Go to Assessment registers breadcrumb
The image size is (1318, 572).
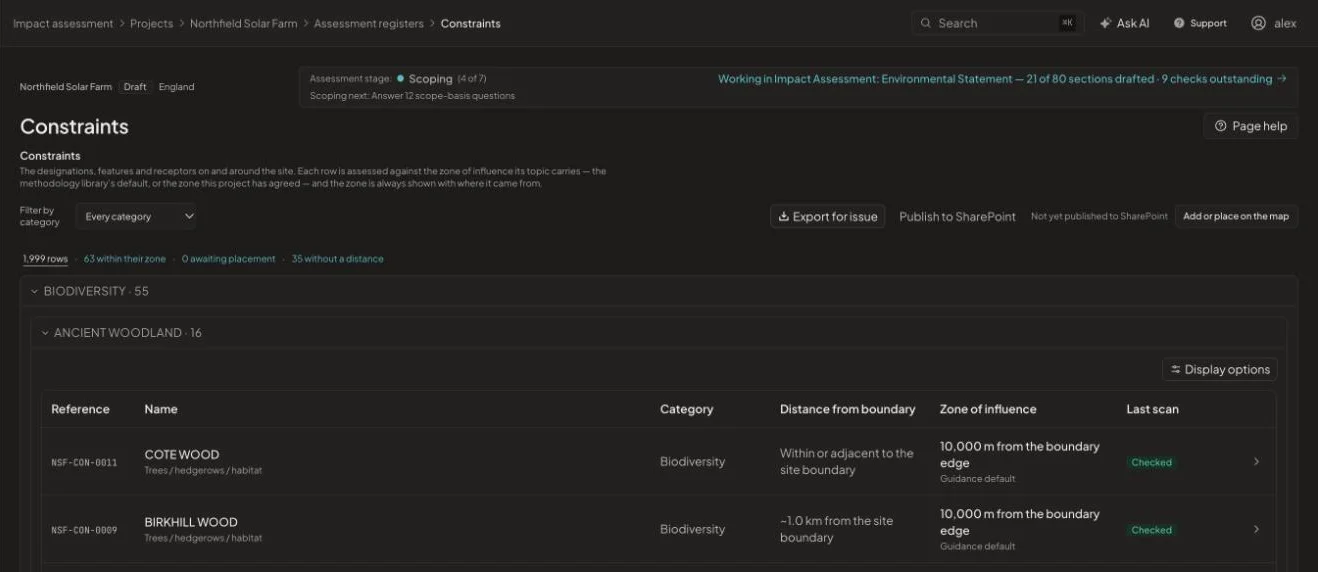click(x=368, y=23)
